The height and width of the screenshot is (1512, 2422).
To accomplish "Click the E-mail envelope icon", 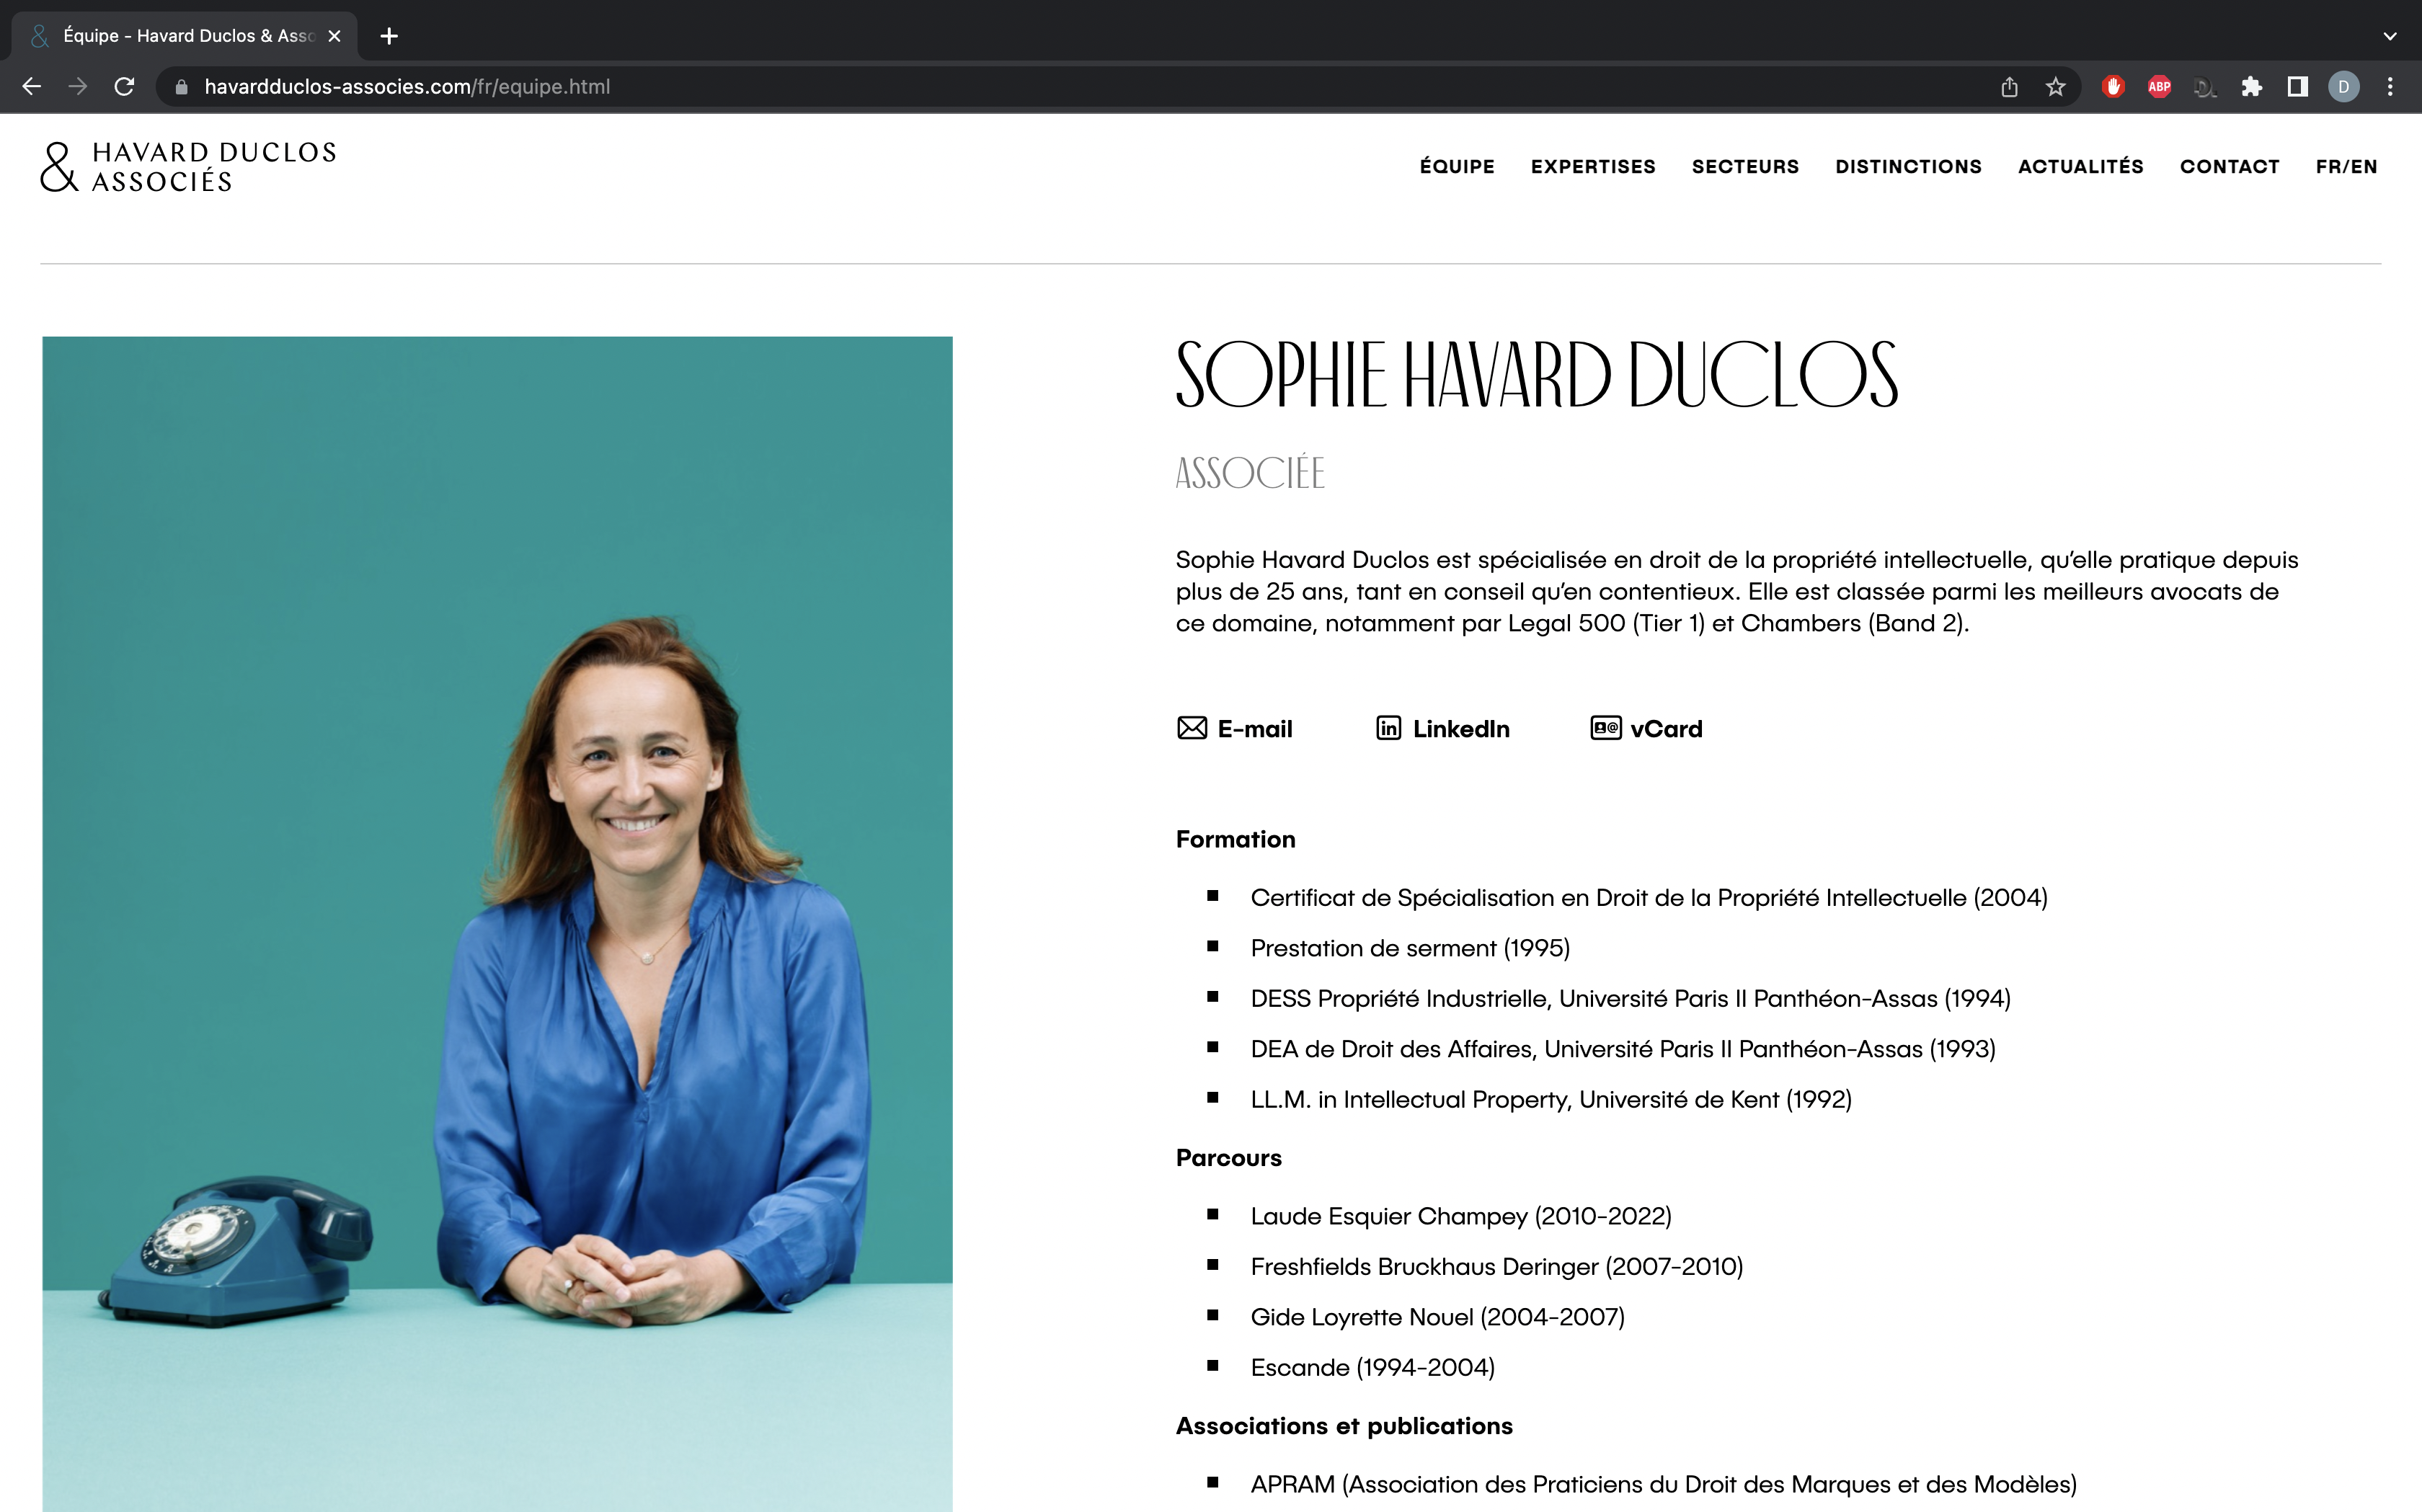I will pos(1191,728).
